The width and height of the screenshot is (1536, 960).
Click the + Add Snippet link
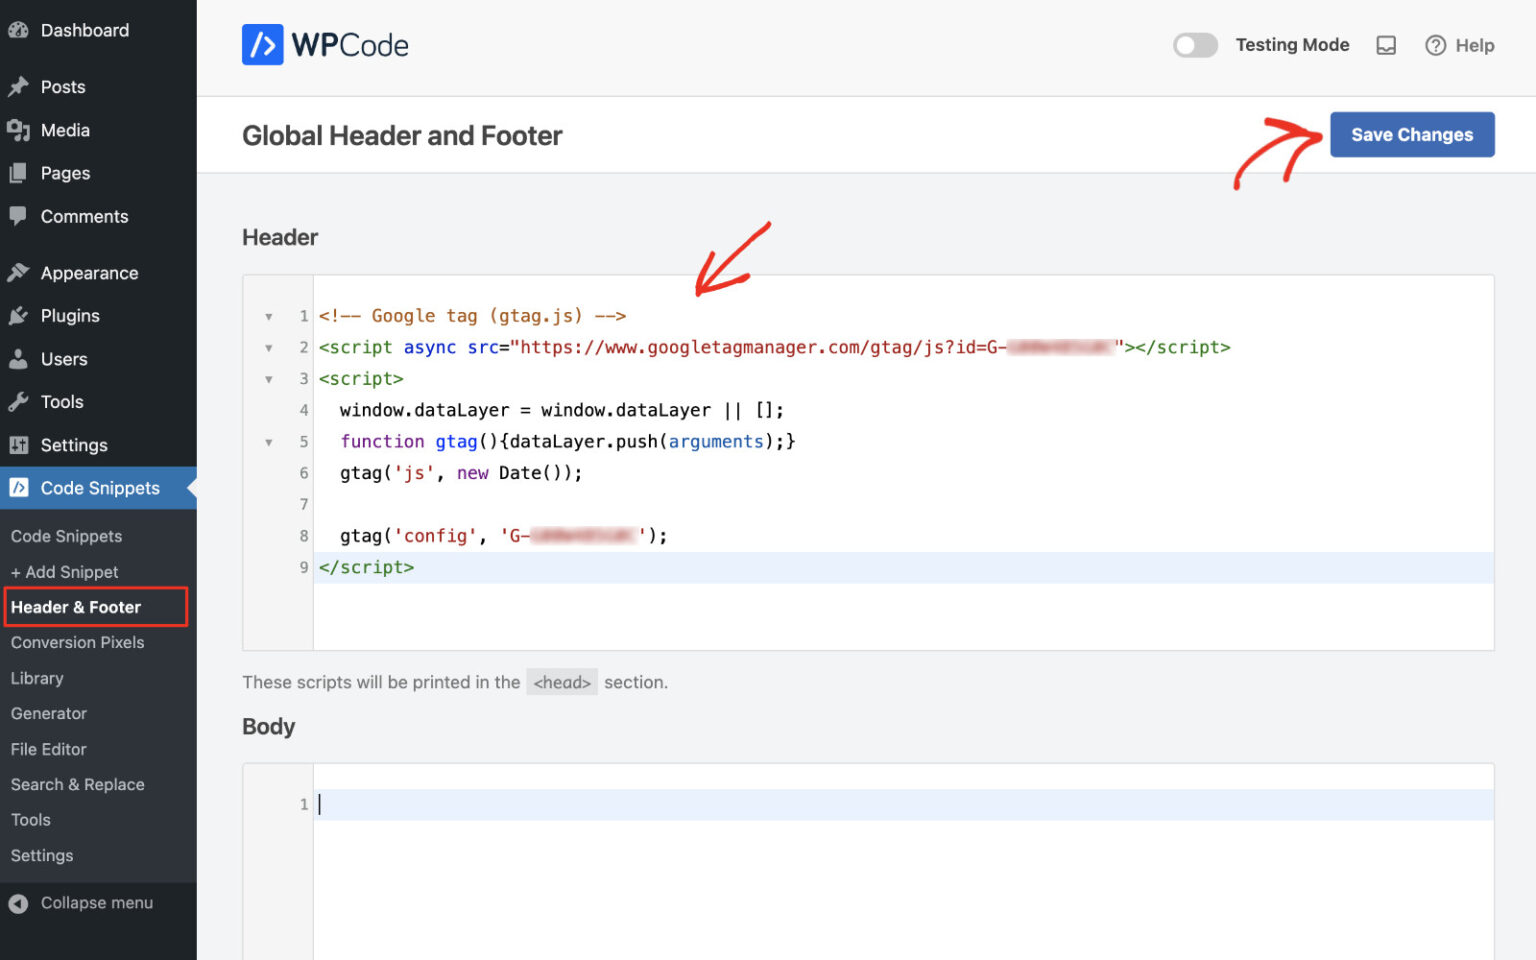pos(65,571)
